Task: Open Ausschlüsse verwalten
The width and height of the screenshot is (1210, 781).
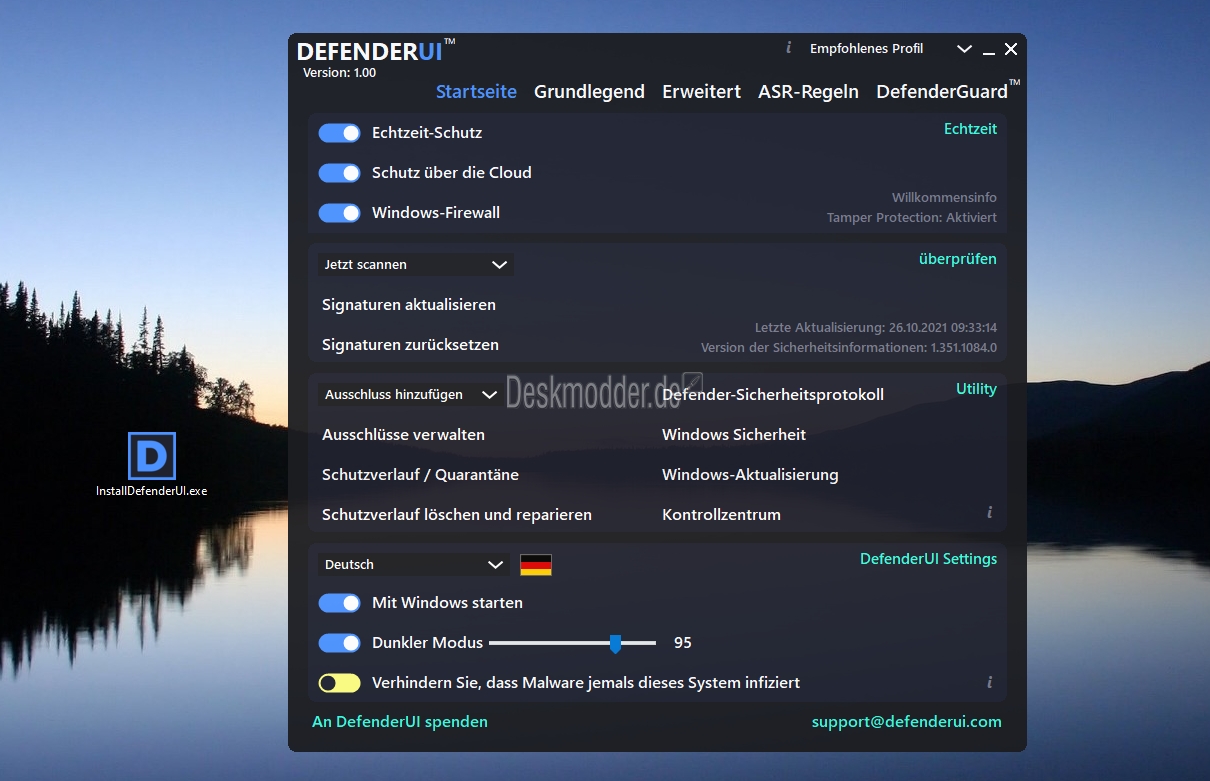Action: (403, 435)
